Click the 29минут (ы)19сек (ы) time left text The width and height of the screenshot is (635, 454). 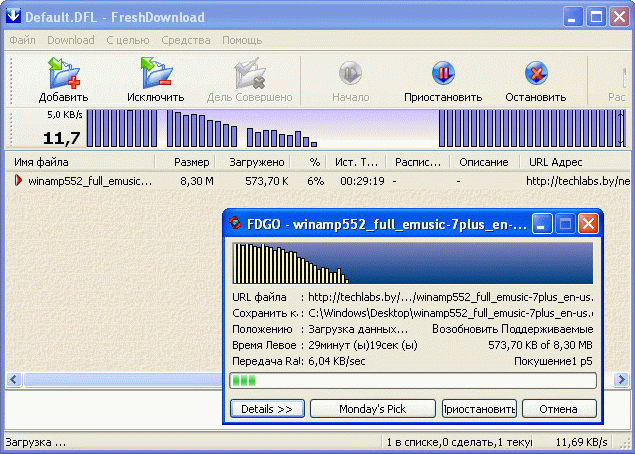click(362, 345)
